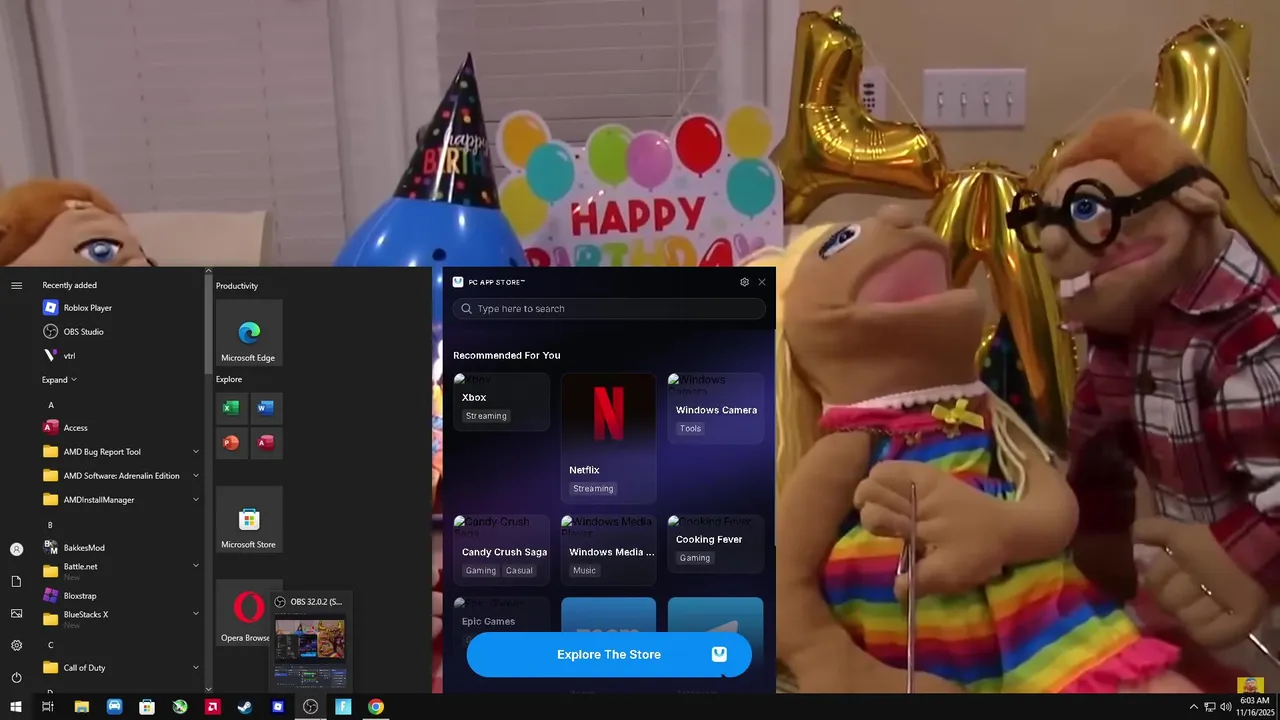Open the Windows Camera recommendation card
Viewport: 1280px width, 720px height.
pos(716,408)
